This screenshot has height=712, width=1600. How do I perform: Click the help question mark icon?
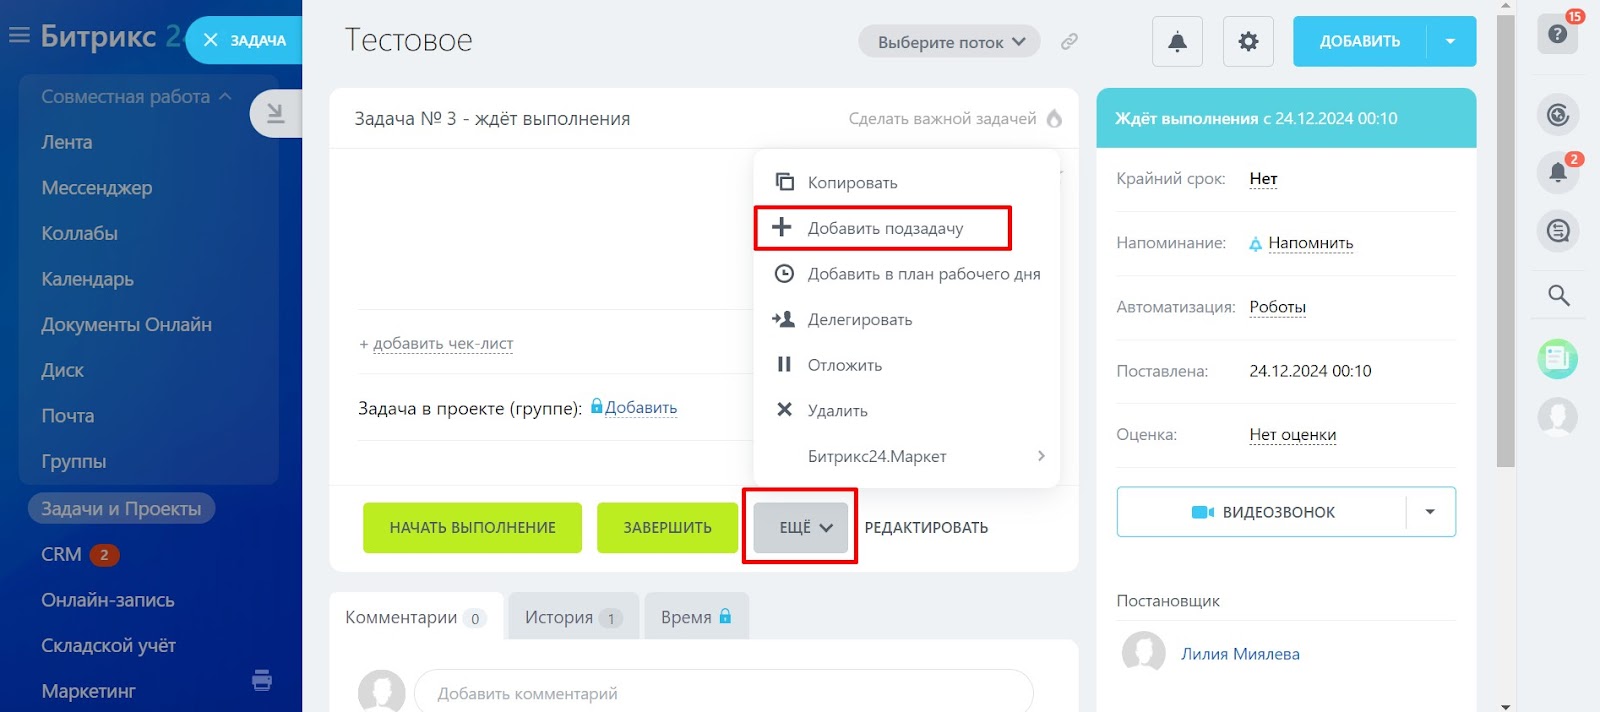click(x=1557, y=34)
